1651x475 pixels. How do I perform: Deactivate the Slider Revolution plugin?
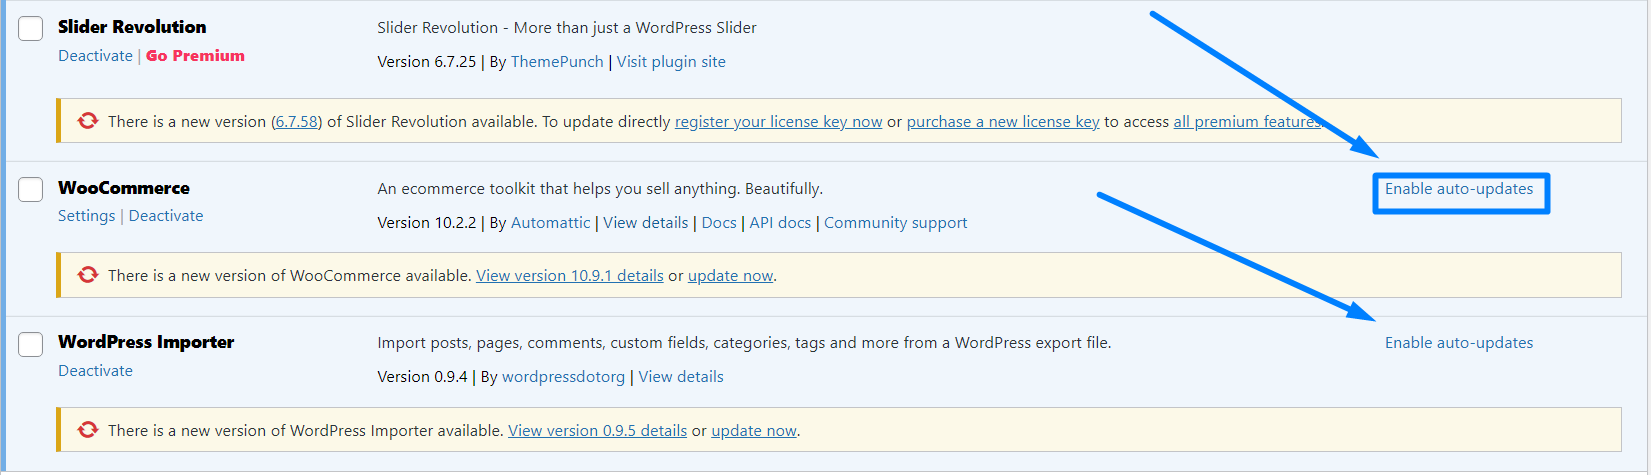tap(95, 56)
